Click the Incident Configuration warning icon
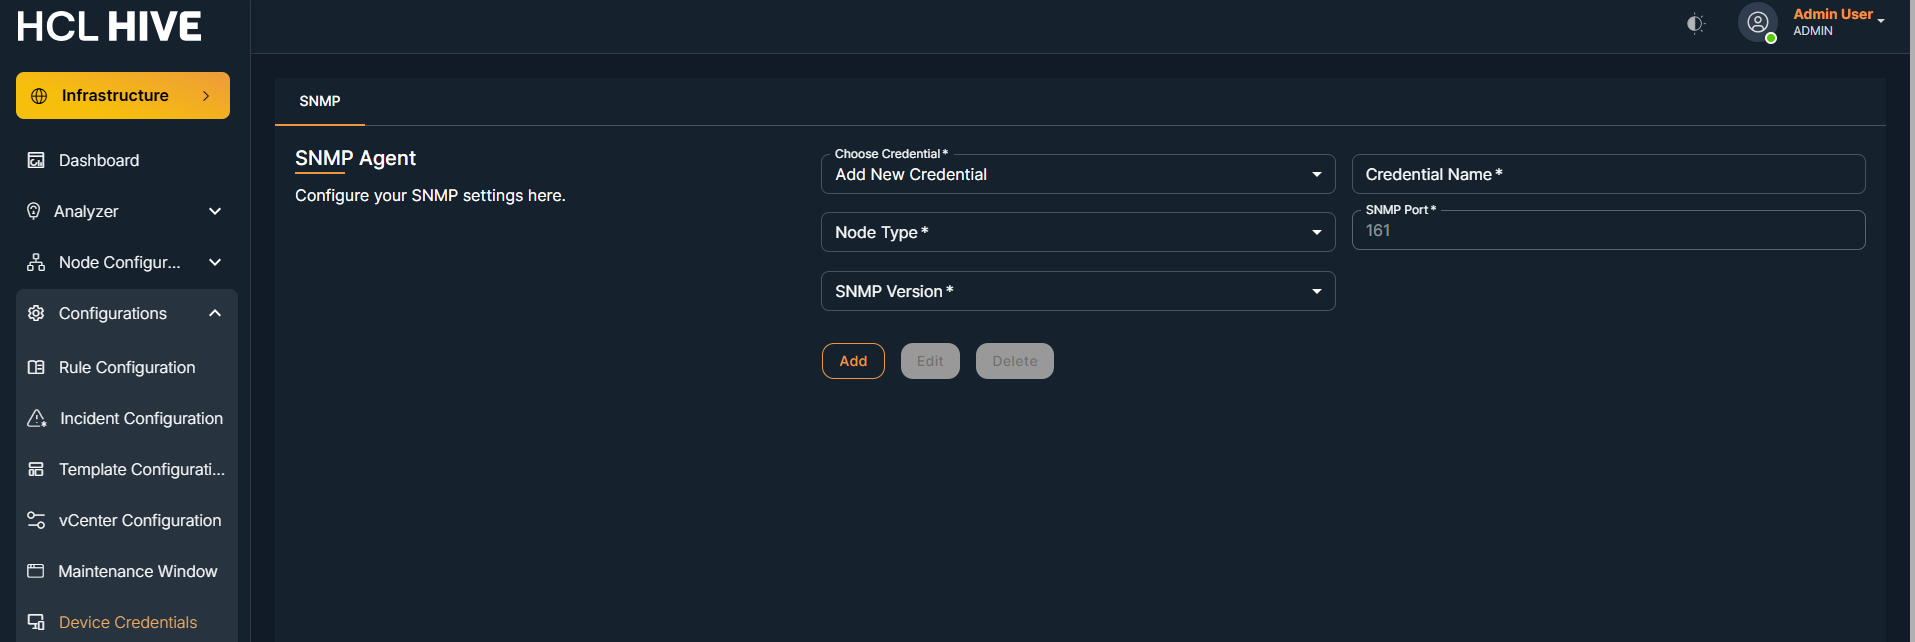Screen dimensions: 1915x642 37,418
